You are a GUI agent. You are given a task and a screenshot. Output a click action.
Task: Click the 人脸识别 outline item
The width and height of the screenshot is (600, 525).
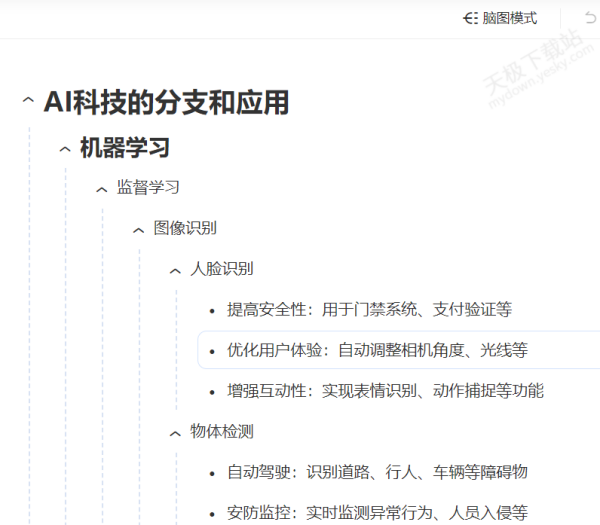click(222, 269)
